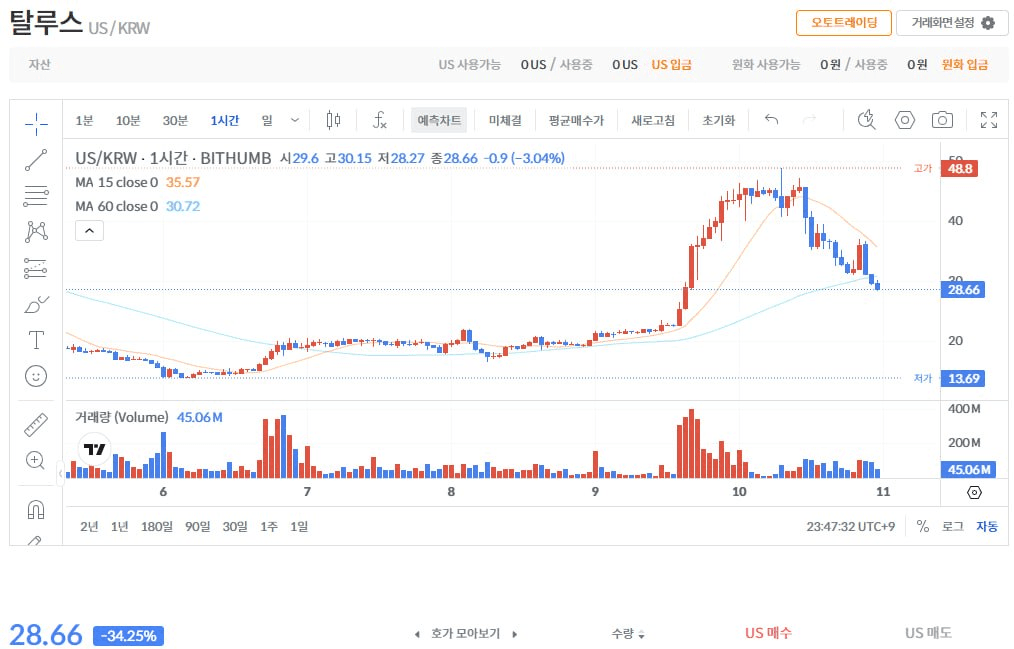Switch to the 1분 interval
1014x649 pixels.
coord(84,120)
